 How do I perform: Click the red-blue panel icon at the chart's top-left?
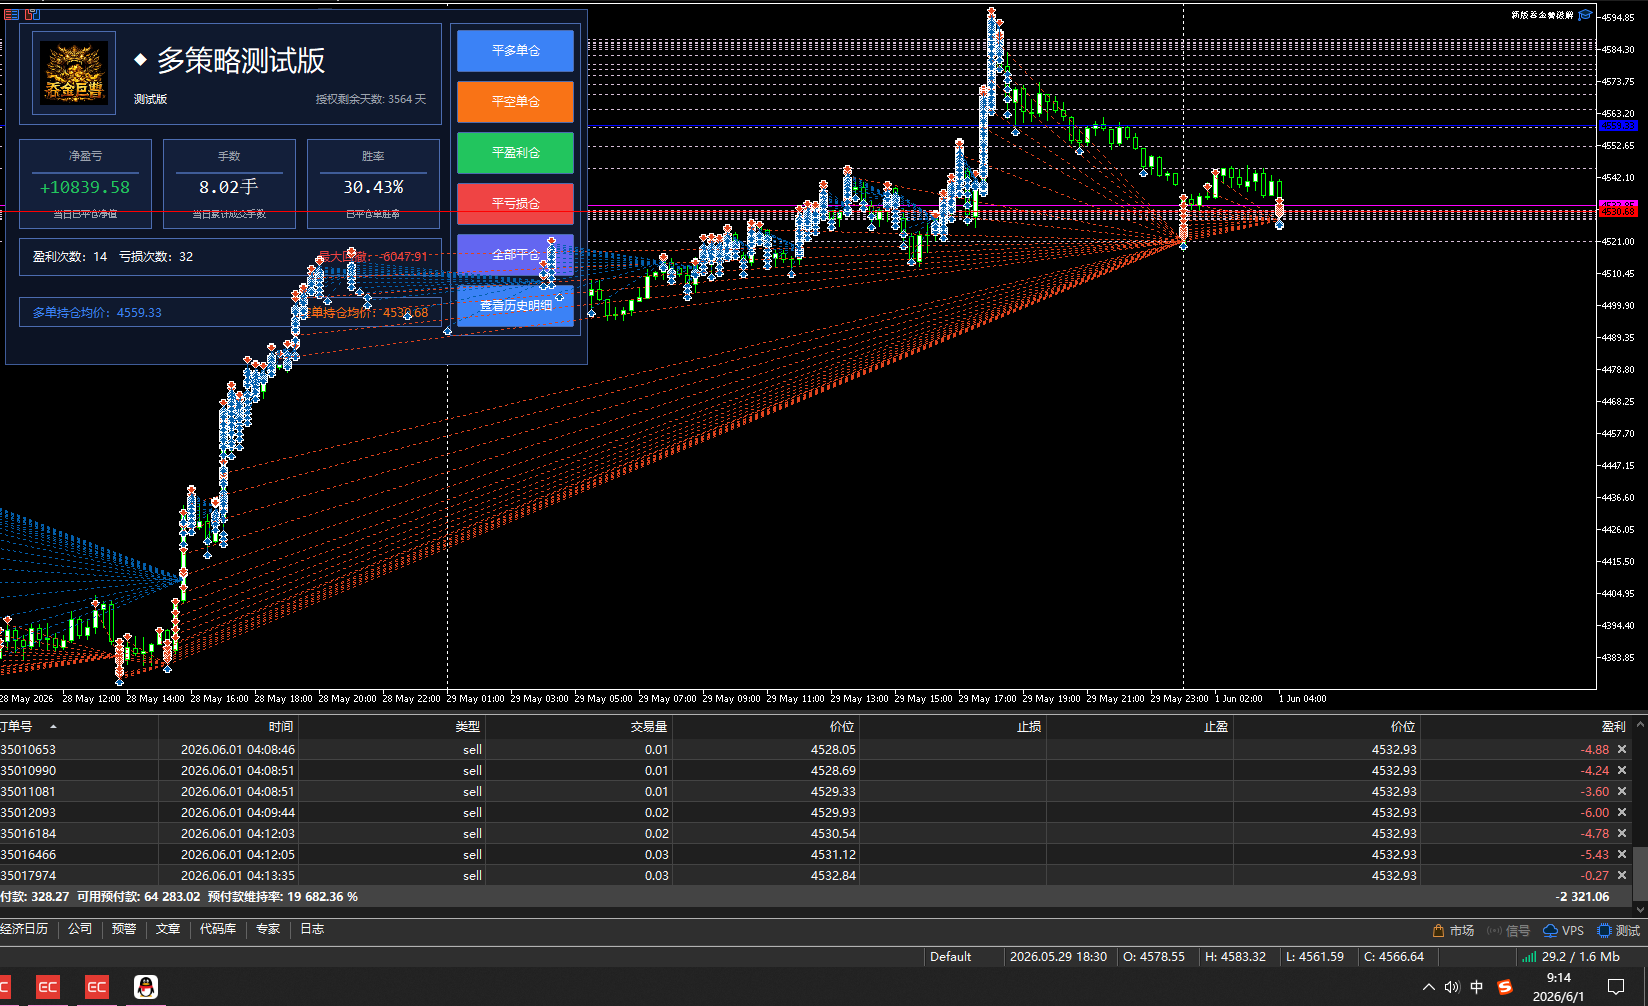click(x=33, y=14)
